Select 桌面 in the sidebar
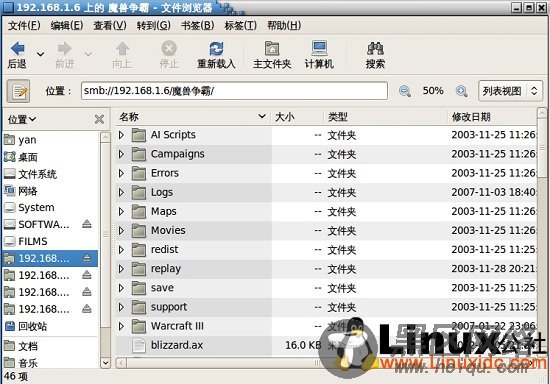550x384 pixels. pyautogui.click(x=50, y=157)
